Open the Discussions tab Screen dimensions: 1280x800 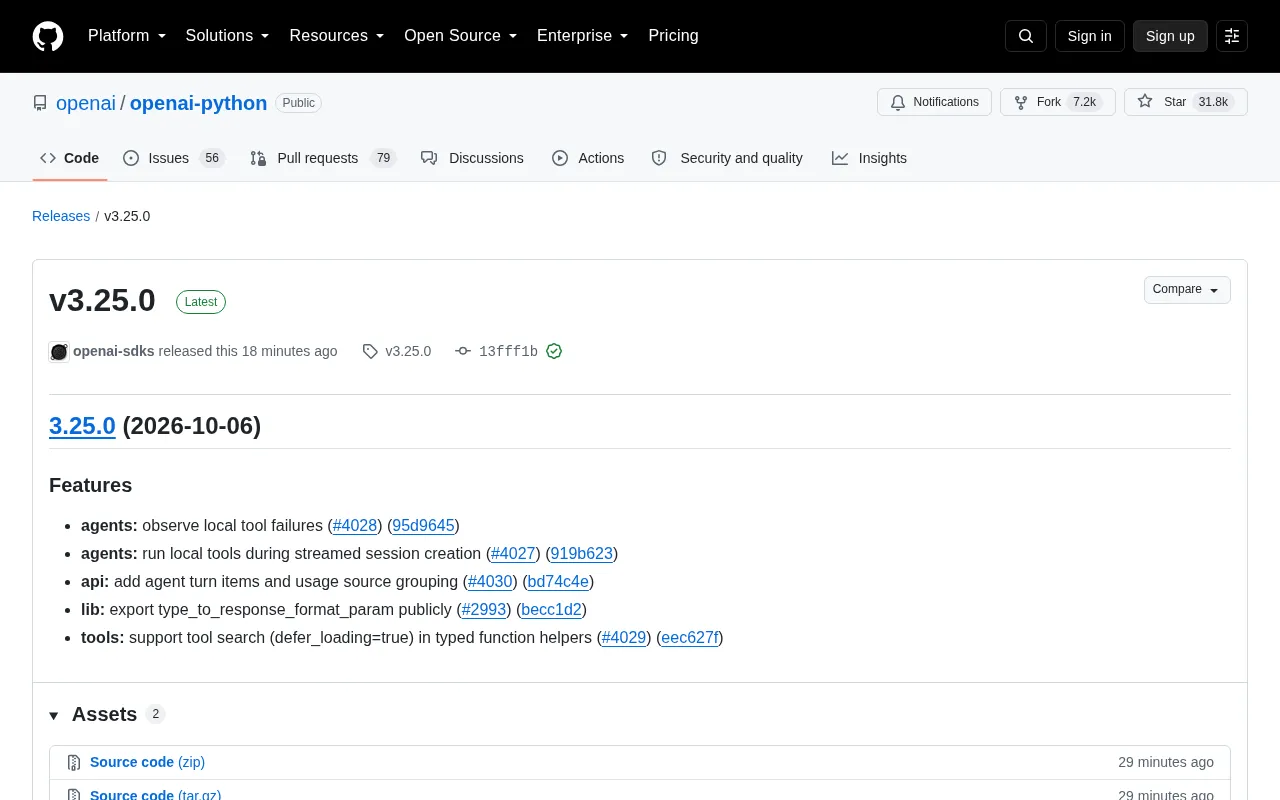(x=472, y=158)
